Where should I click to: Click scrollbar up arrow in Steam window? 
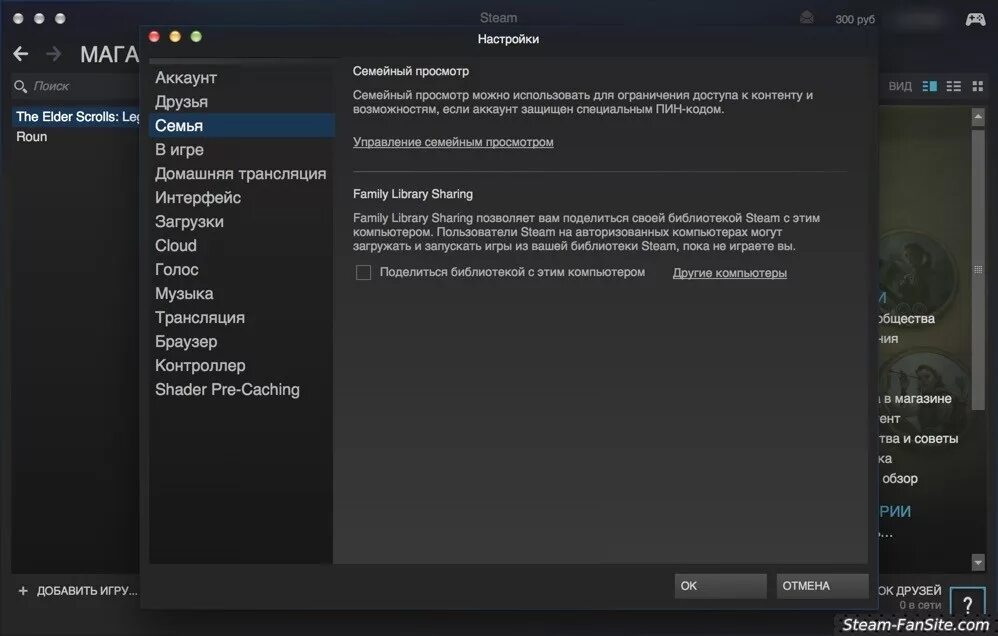(x=978, y=117)
